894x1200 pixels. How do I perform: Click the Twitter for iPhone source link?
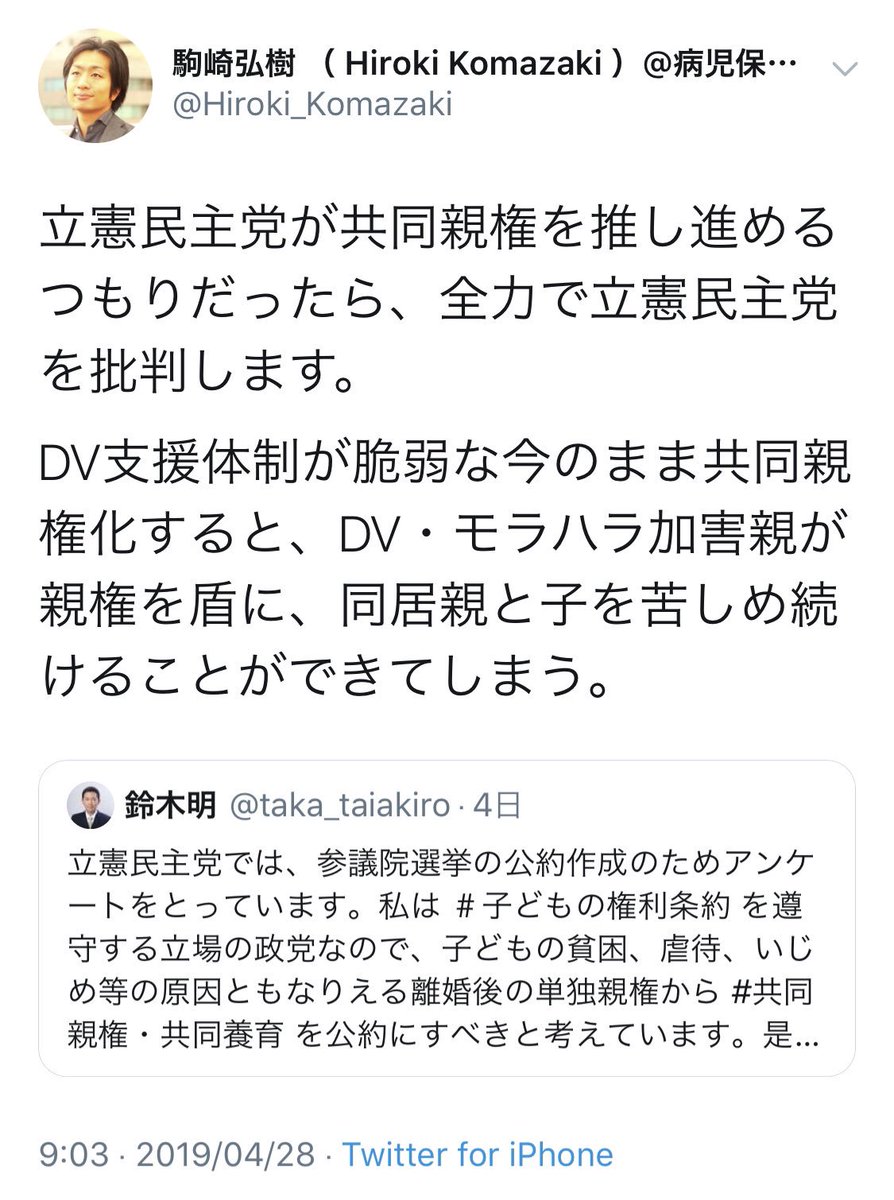point(477,1155)
